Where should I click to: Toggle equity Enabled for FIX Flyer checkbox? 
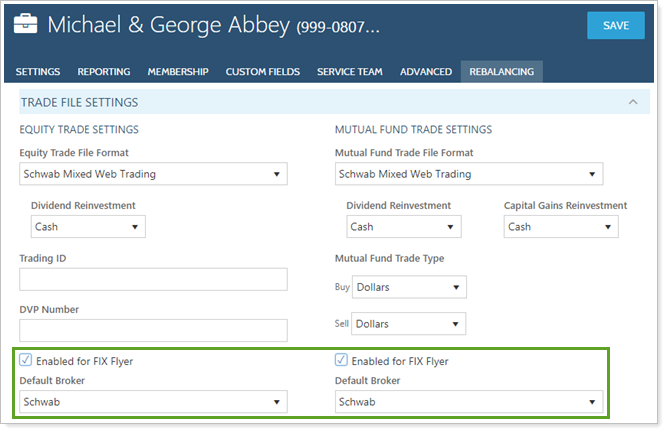click(25, 360)
